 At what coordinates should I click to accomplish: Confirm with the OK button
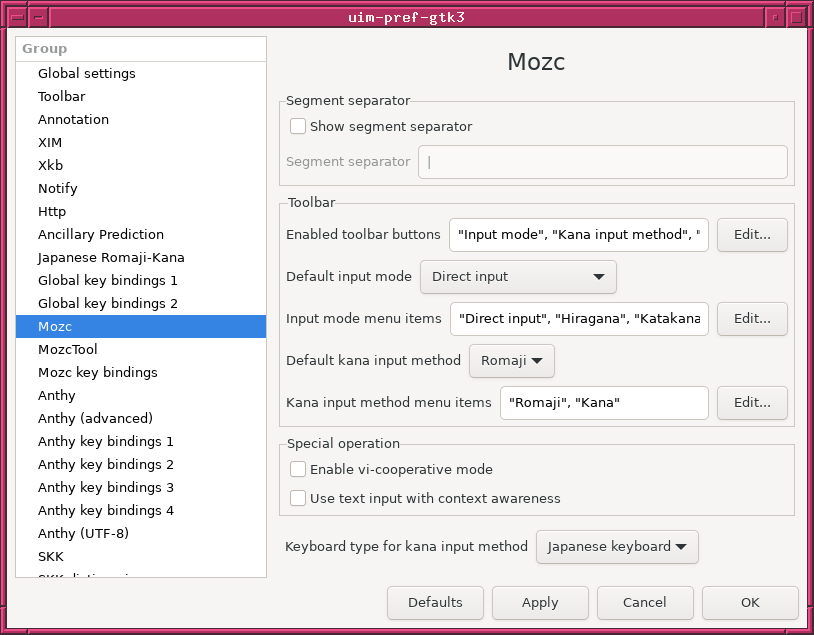750,602
